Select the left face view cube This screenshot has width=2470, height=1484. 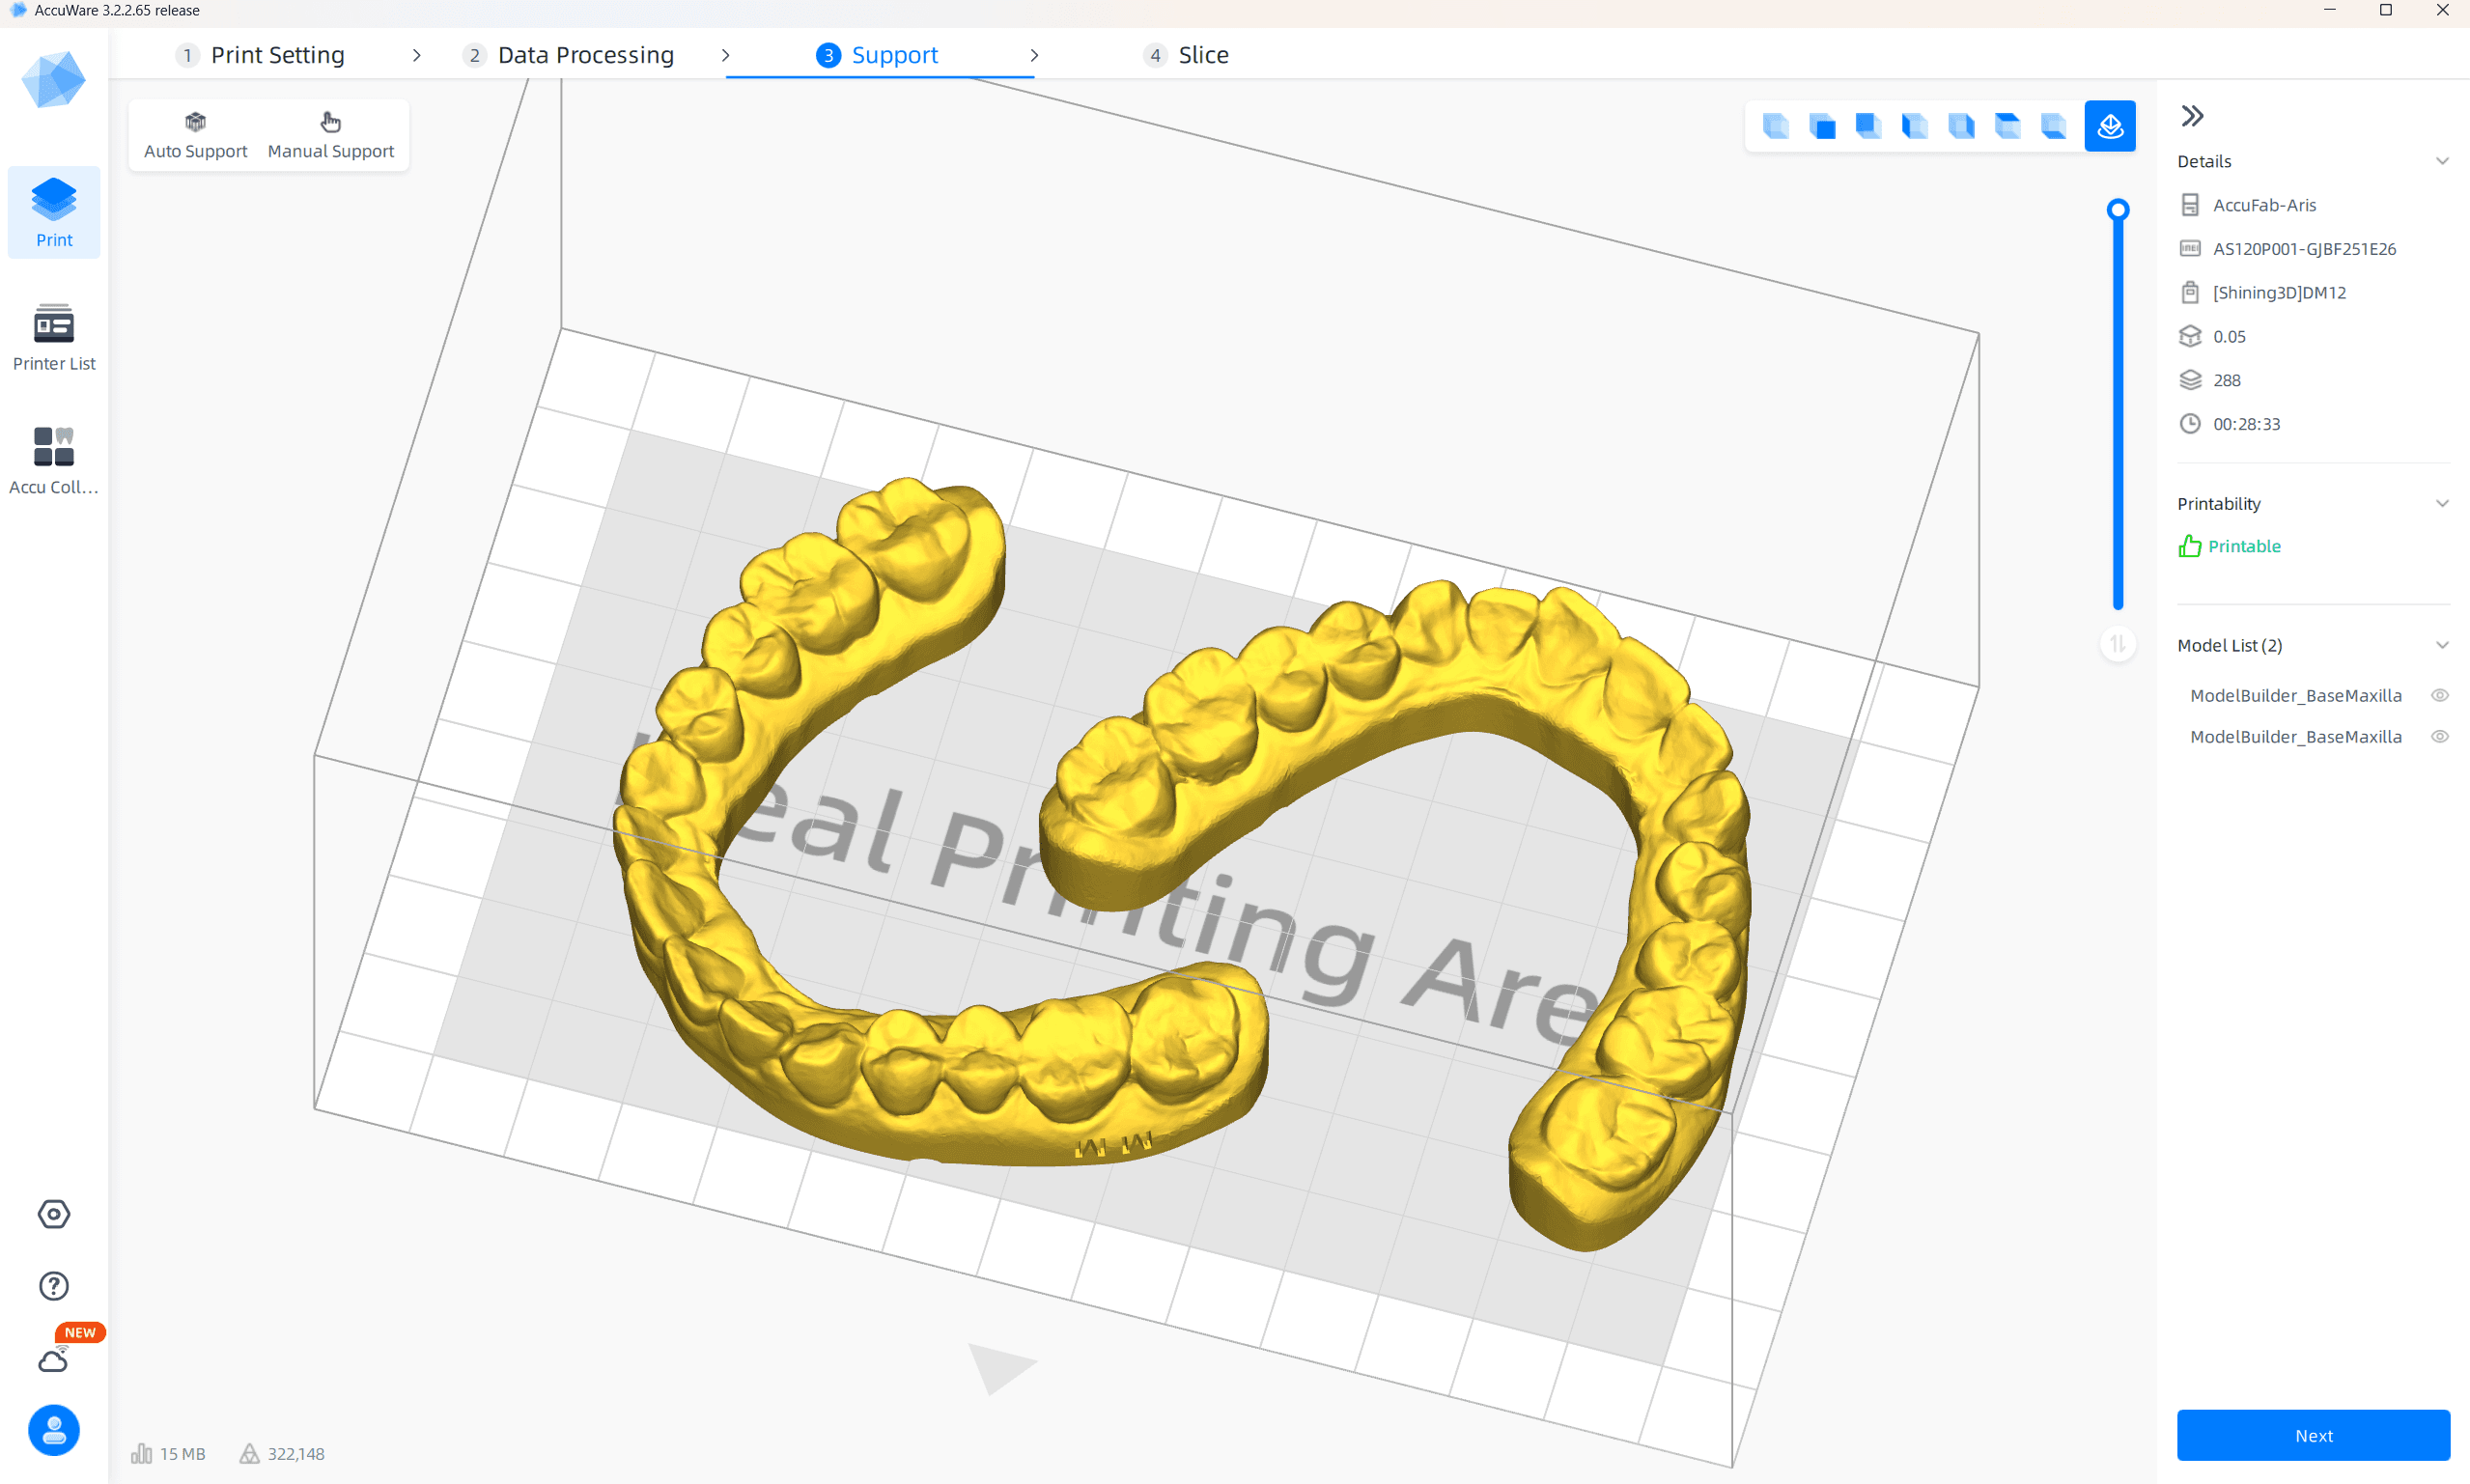(1914, 126)
